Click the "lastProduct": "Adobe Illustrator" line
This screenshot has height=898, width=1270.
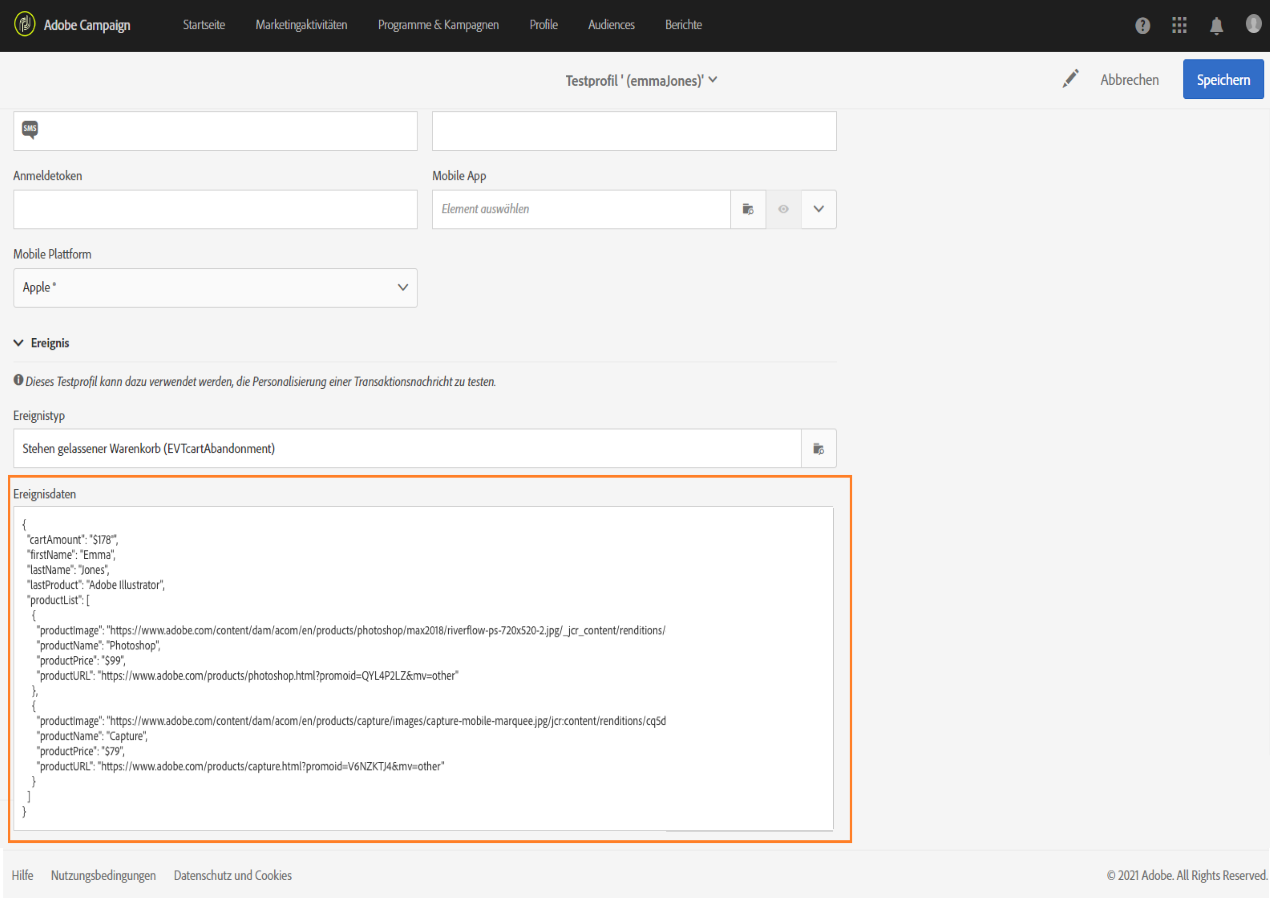tap(96, 584)
